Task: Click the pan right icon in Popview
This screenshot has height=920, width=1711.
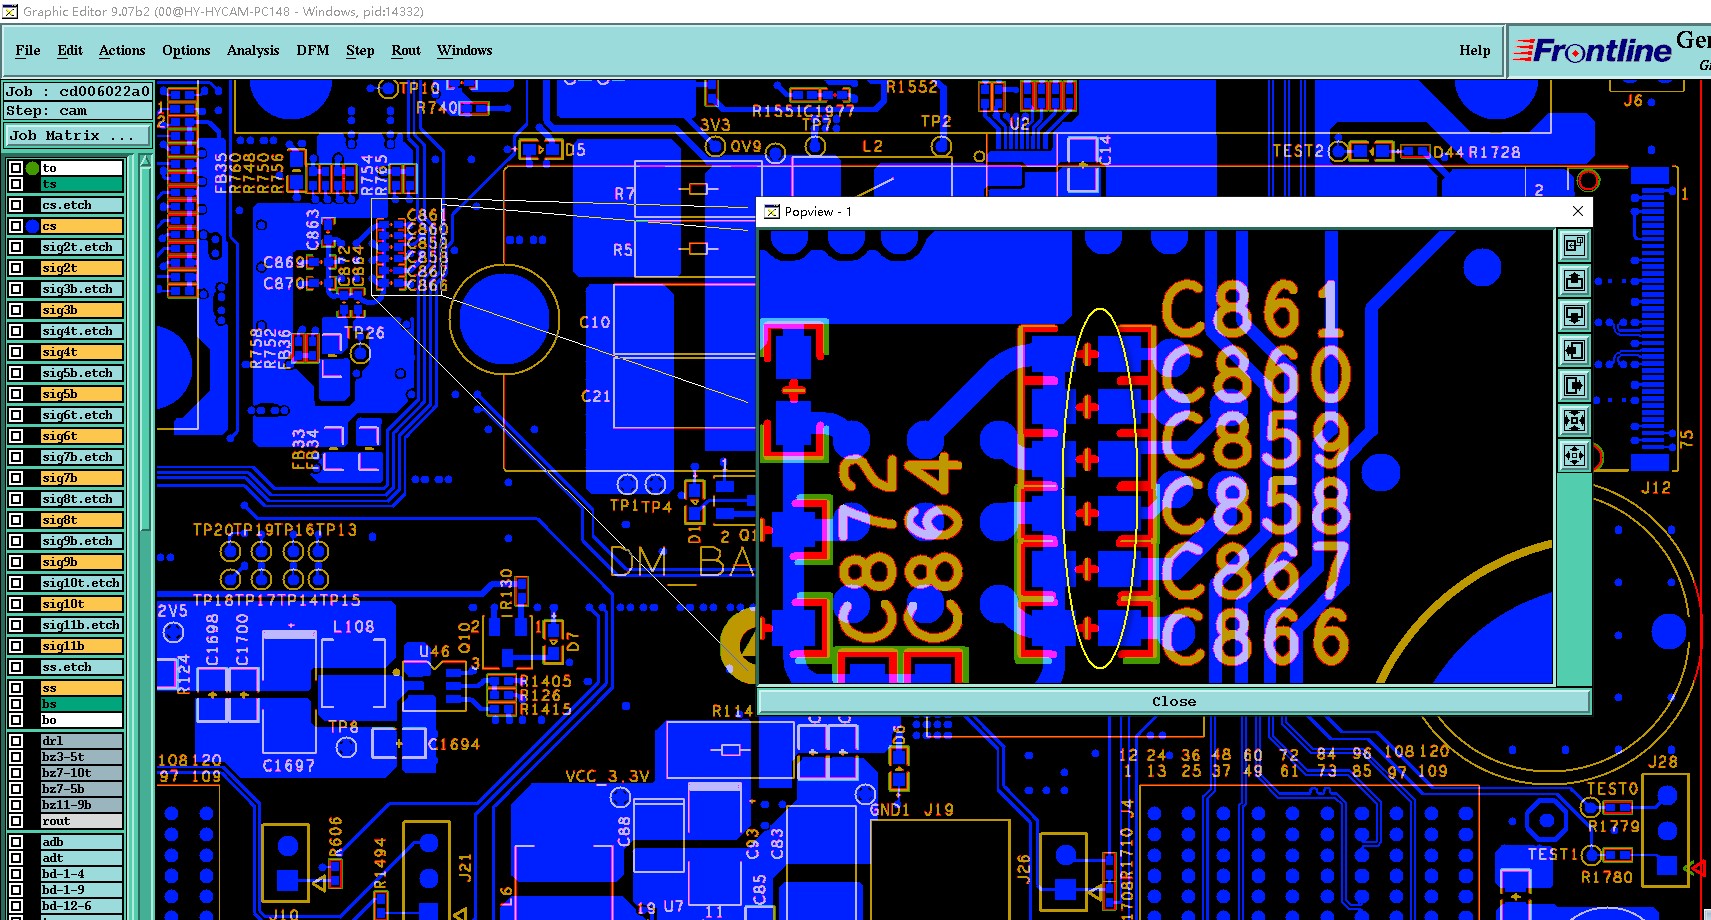Action: point(1574,386)
